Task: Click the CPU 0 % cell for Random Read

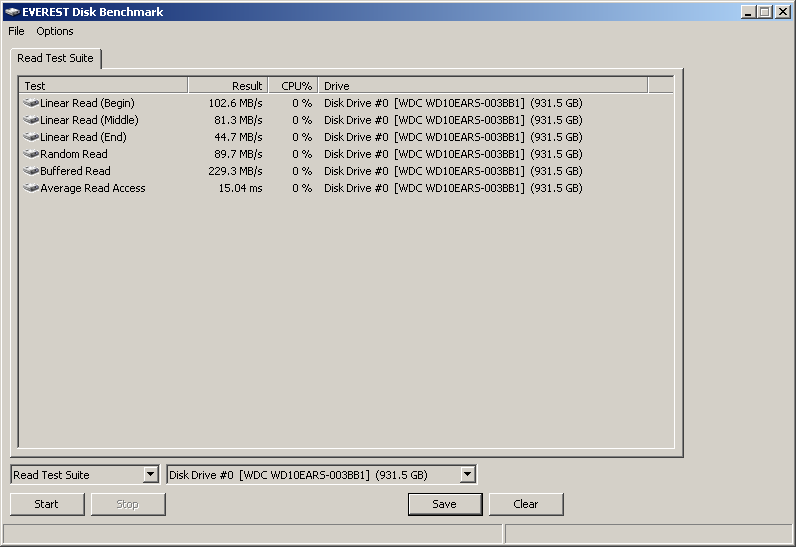Action: pyautogui.click(x=302, y=154)
